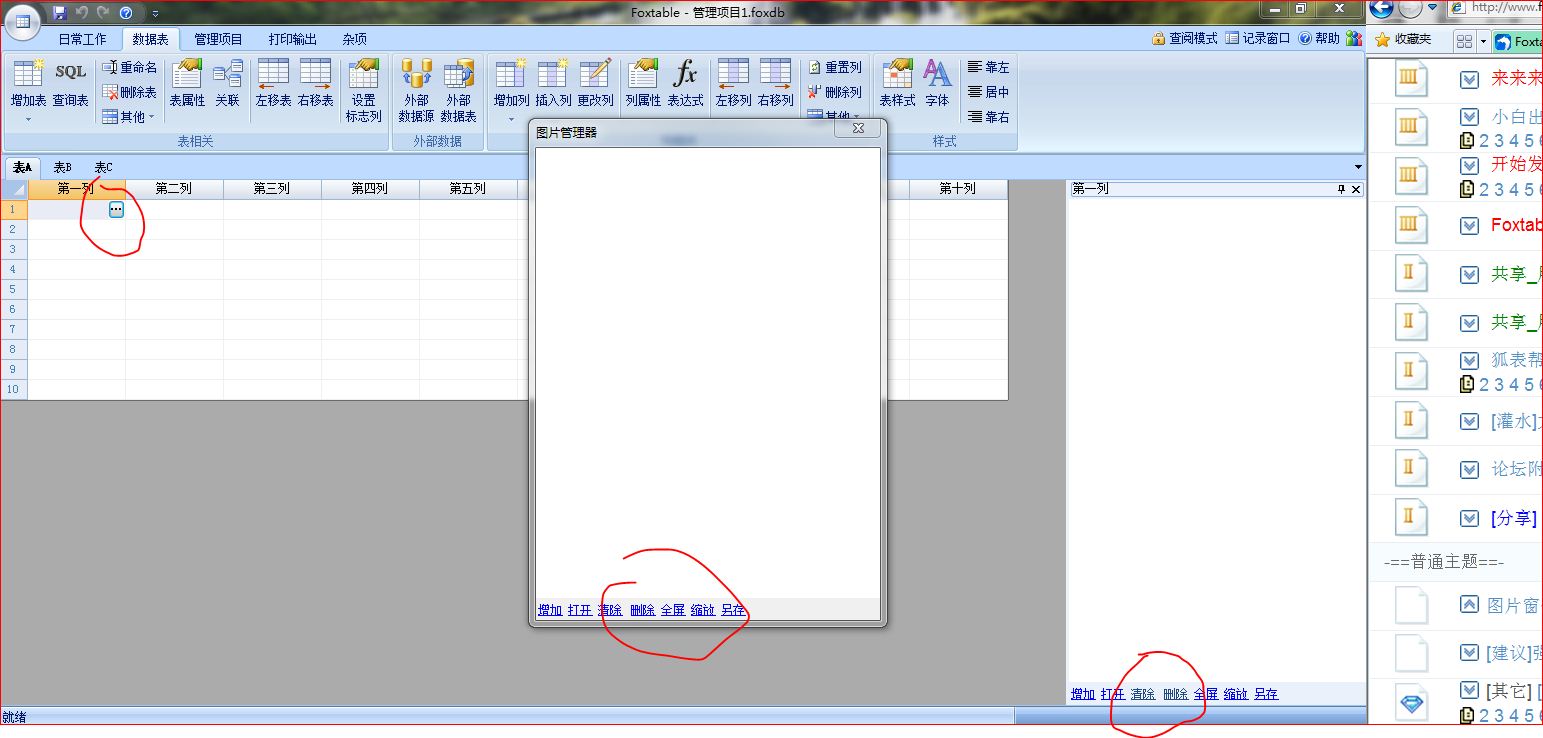Open 收藏夹 favorites in browser
Viewport: 1543px width, 738px height.
pyautogui.click(x=1403, y=39)
